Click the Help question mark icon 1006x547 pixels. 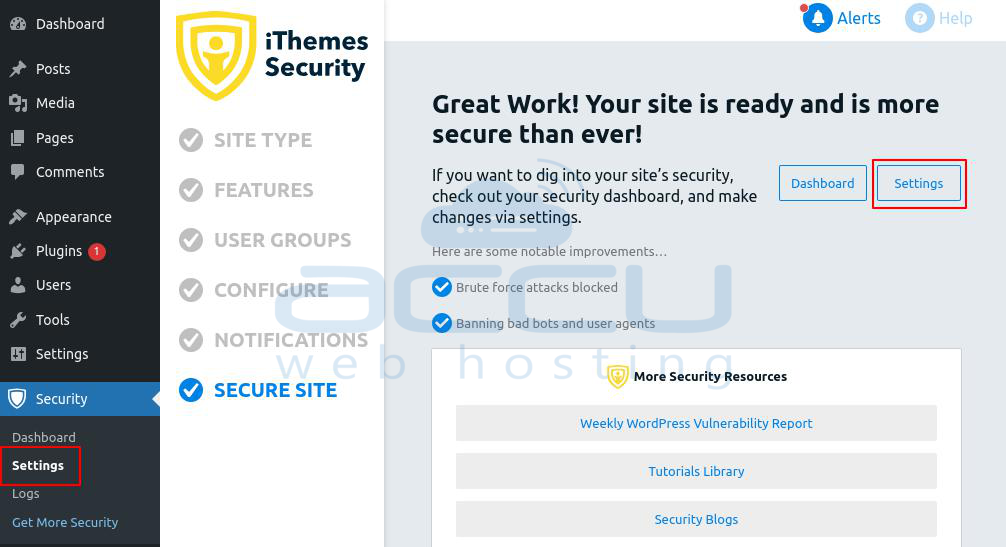tap(919, 18)
